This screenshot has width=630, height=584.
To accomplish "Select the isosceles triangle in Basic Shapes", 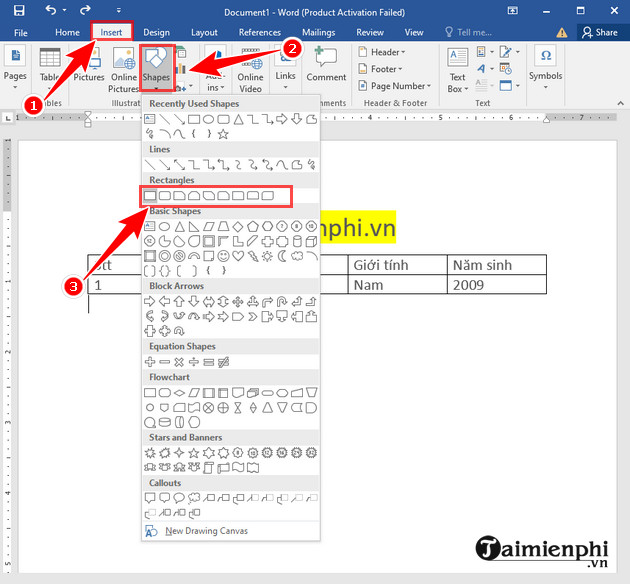I will pos(179,227).
